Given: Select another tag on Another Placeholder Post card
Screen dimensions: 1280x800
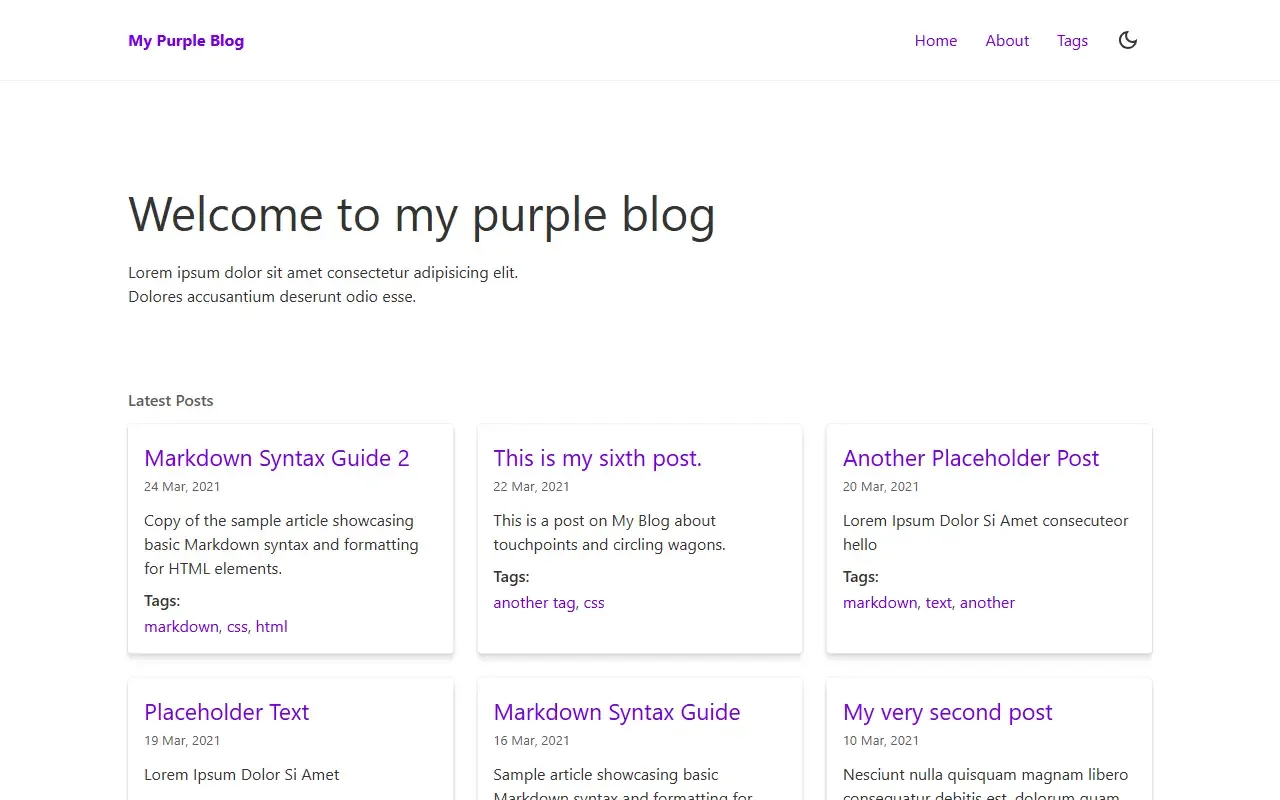Looking at the screenshot, I should (x=987, y=603).
